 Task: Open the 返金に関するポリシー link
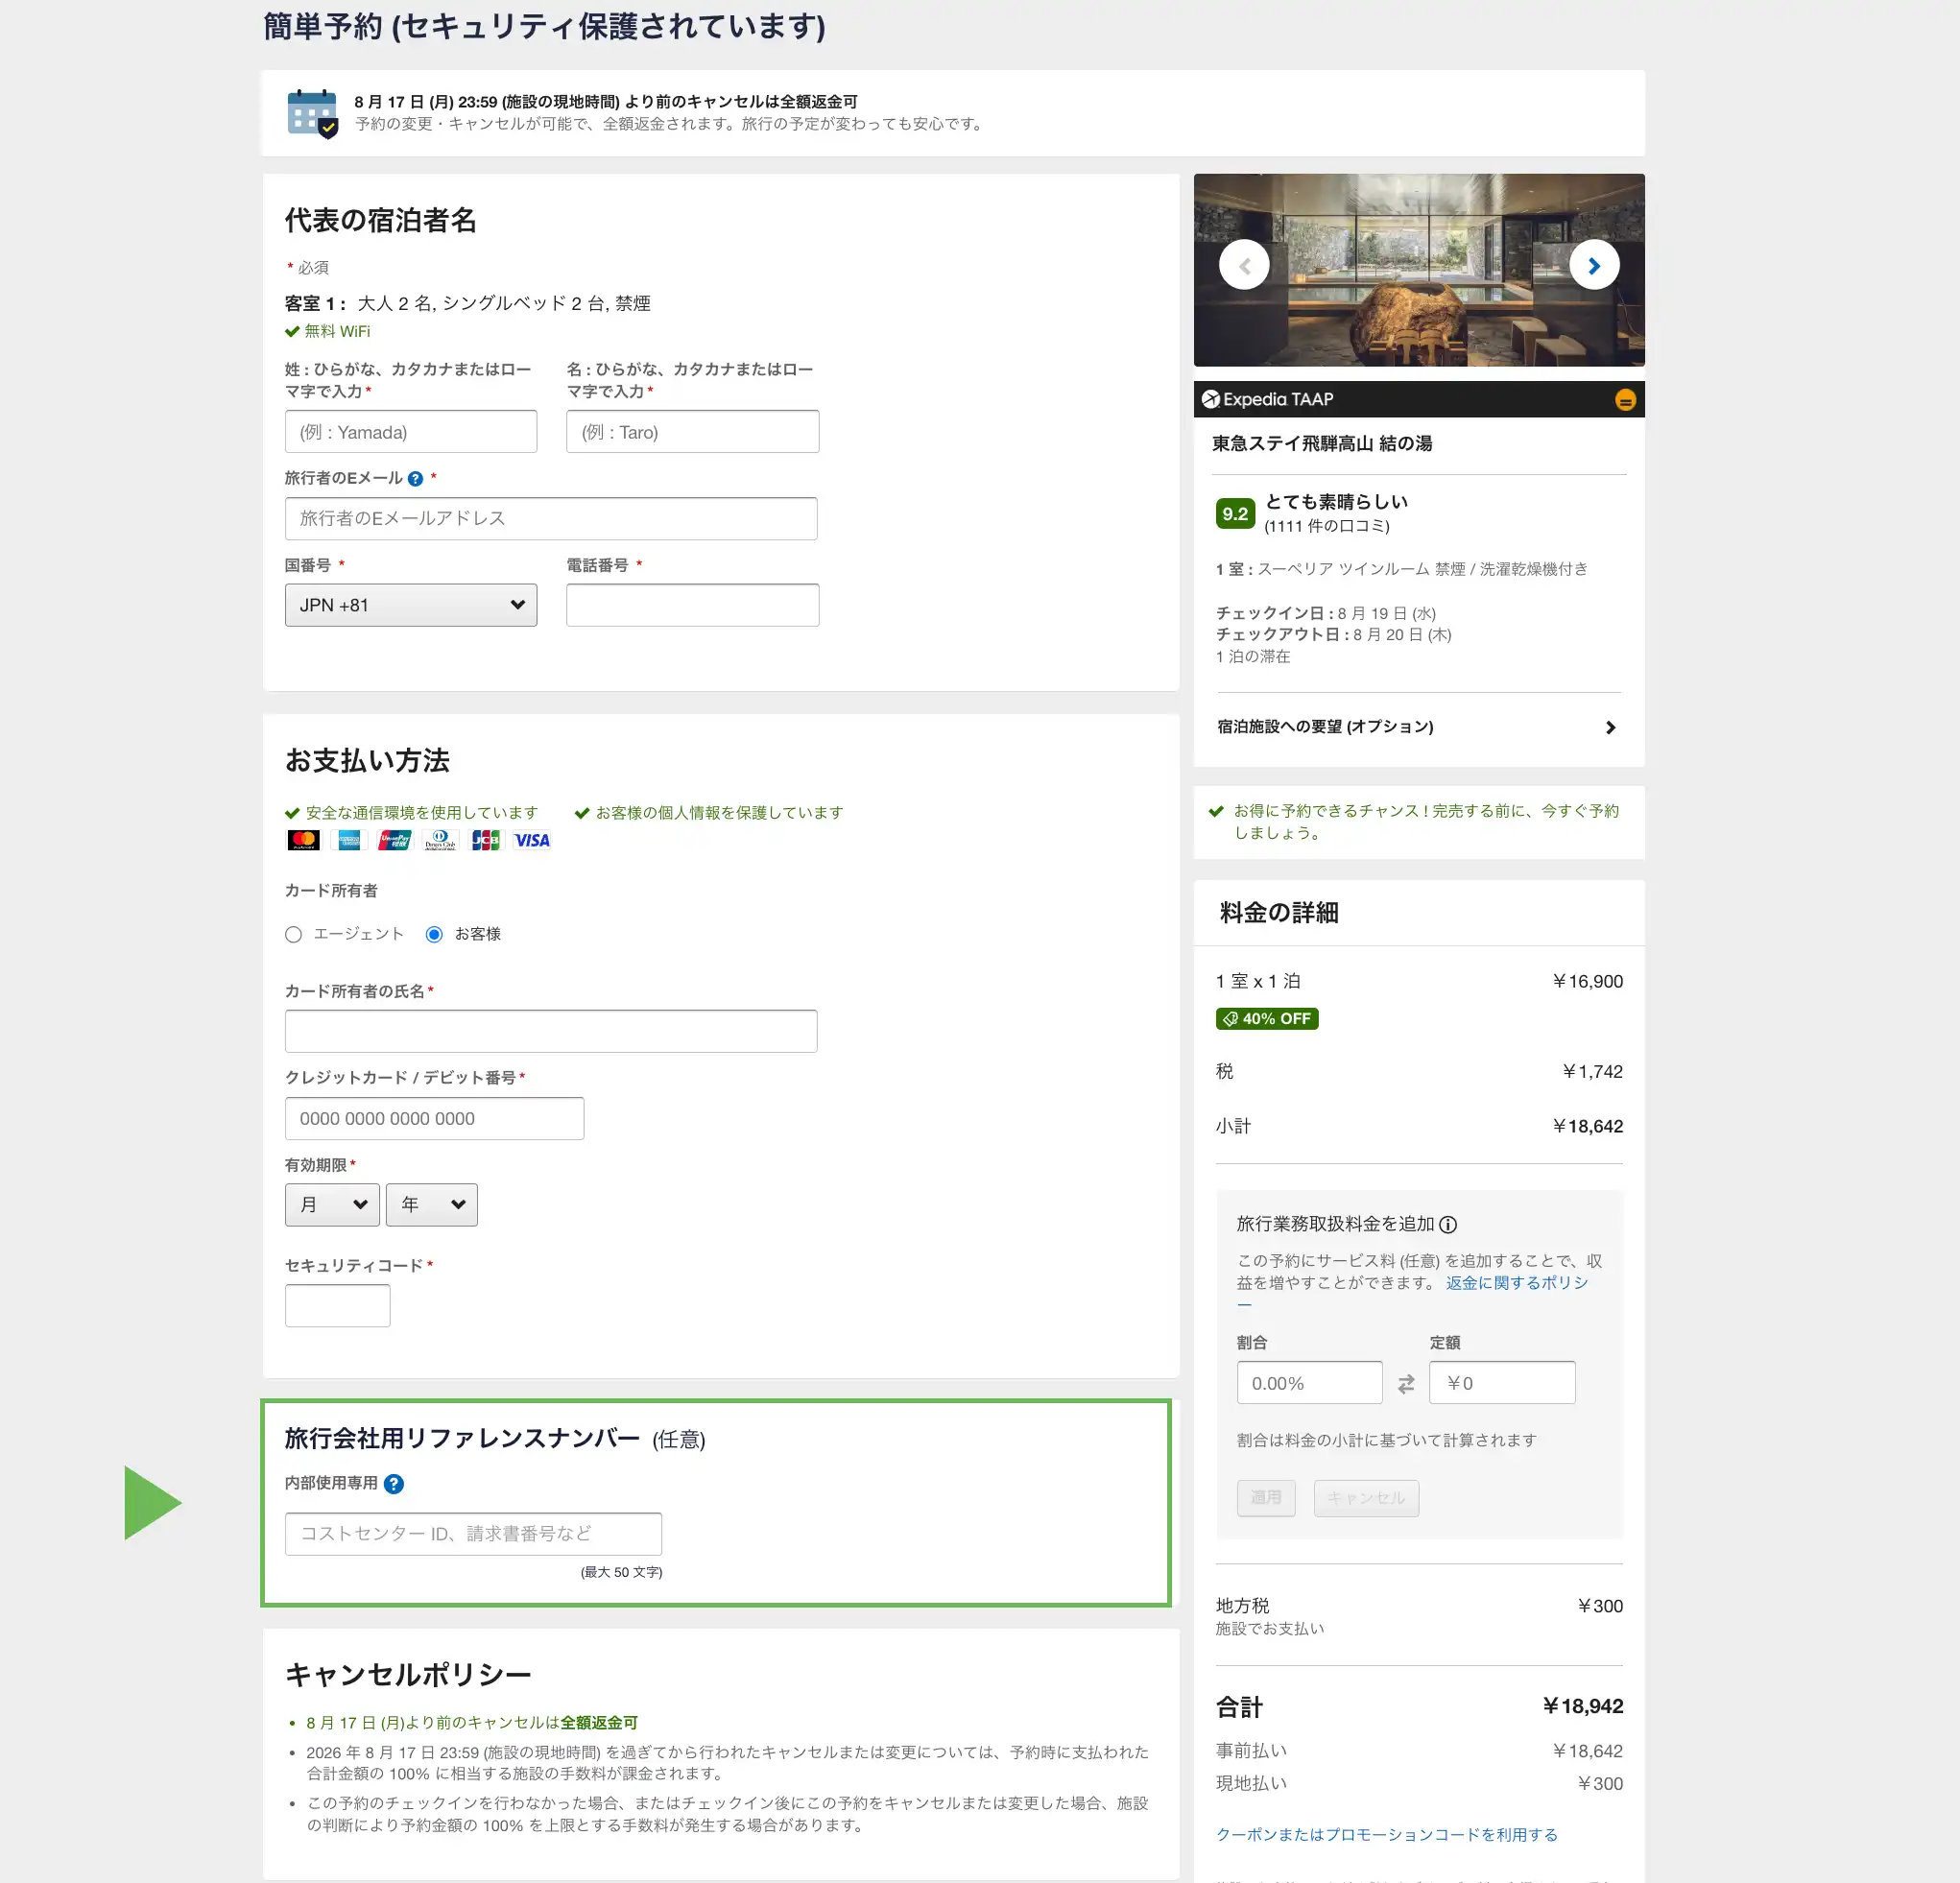pyautogui.click(x=1516, y=1283)
